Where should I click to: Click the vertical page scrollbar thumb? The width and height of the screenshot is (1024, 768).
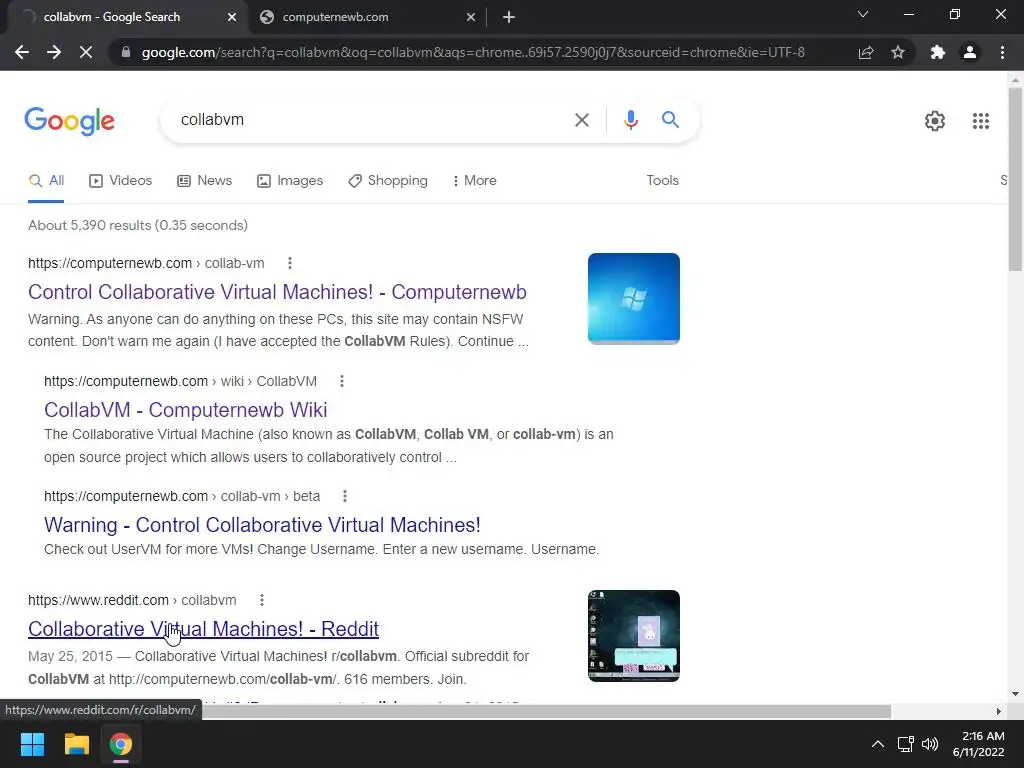1015,178
